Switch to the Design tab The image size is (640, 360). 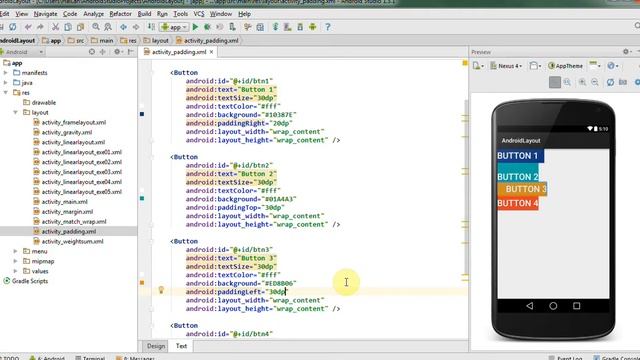pos(156,346)
